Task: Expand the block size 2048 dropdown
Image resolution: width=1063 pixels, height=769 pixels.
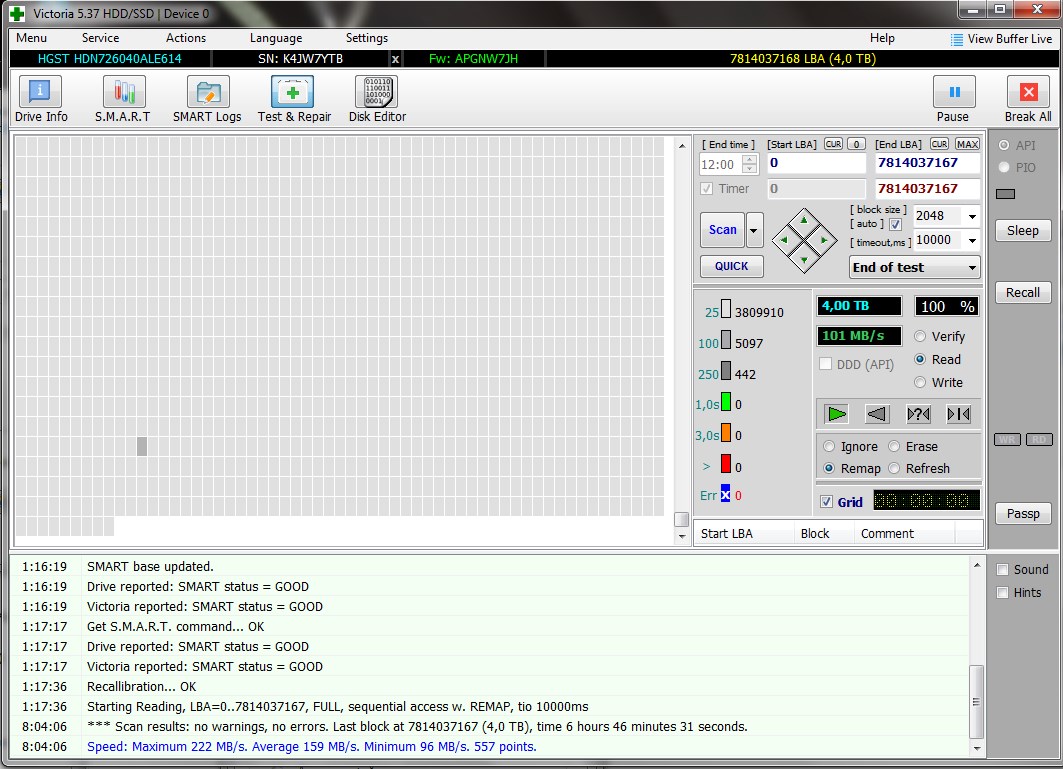Action: point(972,216)
